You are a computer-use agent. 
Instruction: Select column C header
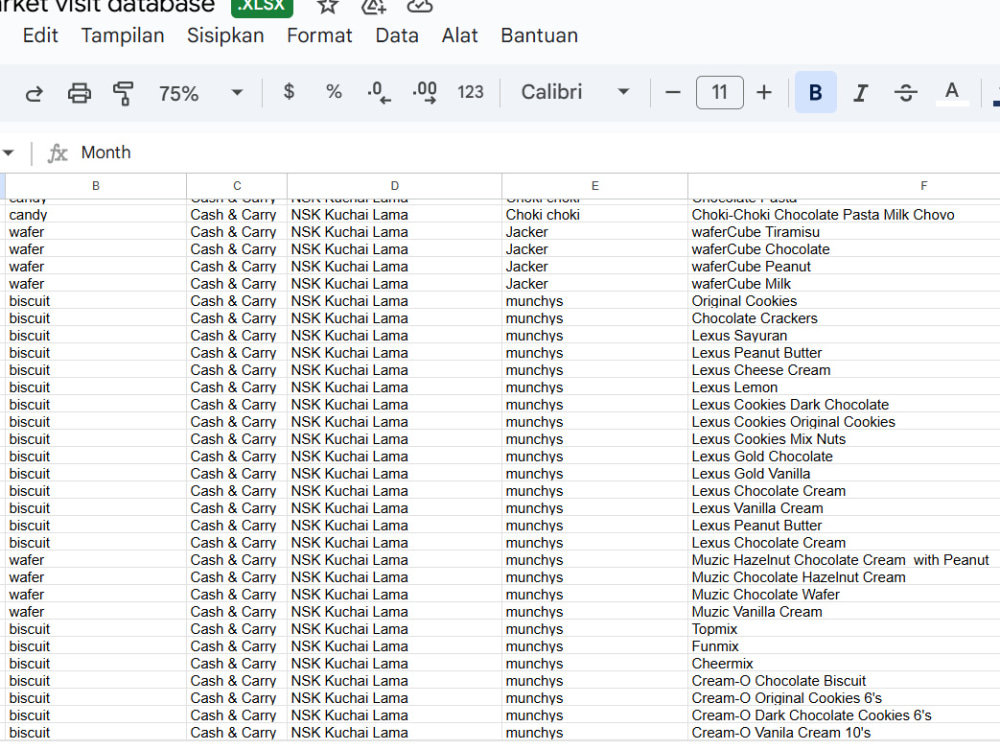(237, 186)
